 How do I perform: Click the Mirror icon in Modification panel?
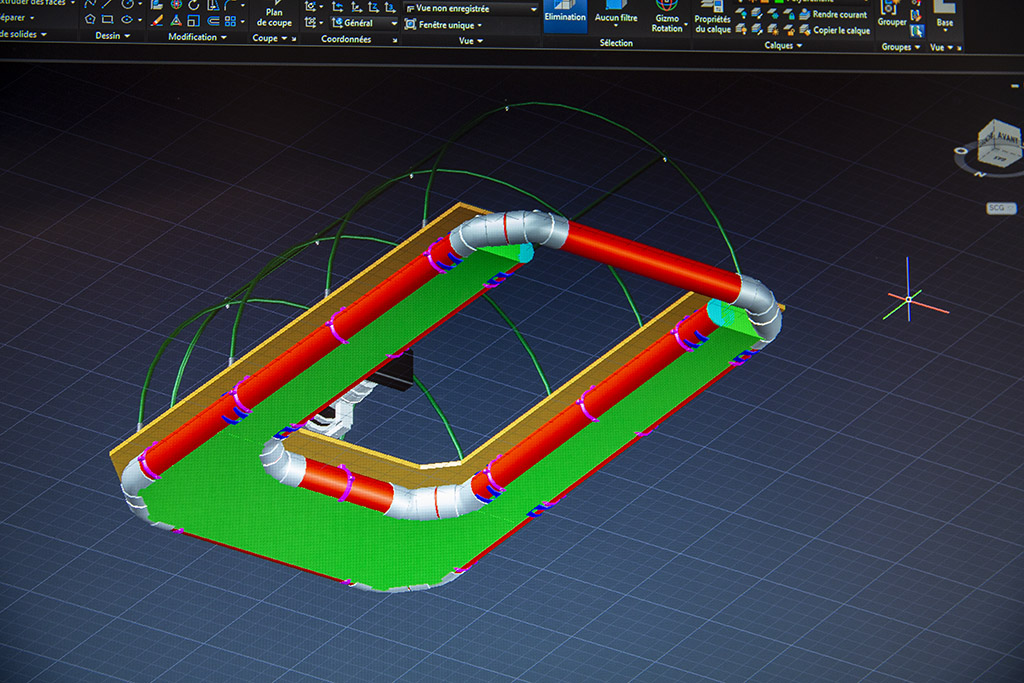click(213, 5)
